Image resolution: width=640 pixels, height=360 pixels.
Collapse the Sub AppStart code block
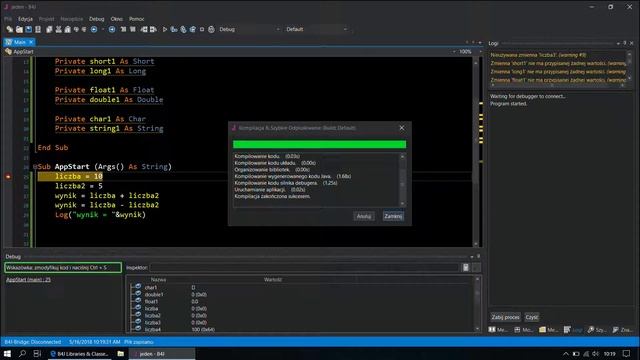[x=35, y=167]
